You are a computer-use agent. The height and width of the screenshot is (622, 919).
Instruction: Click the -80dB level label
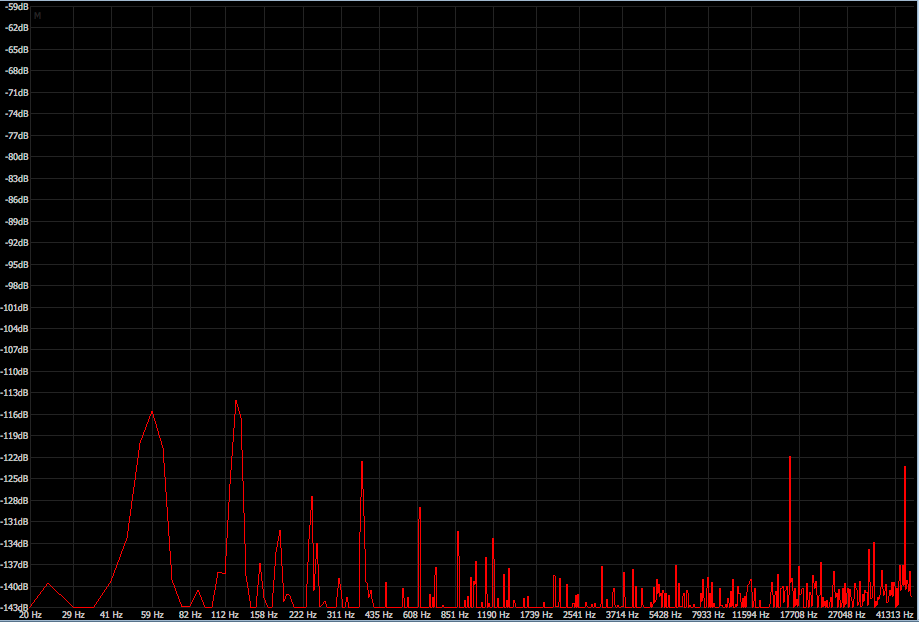pos(15,157)
